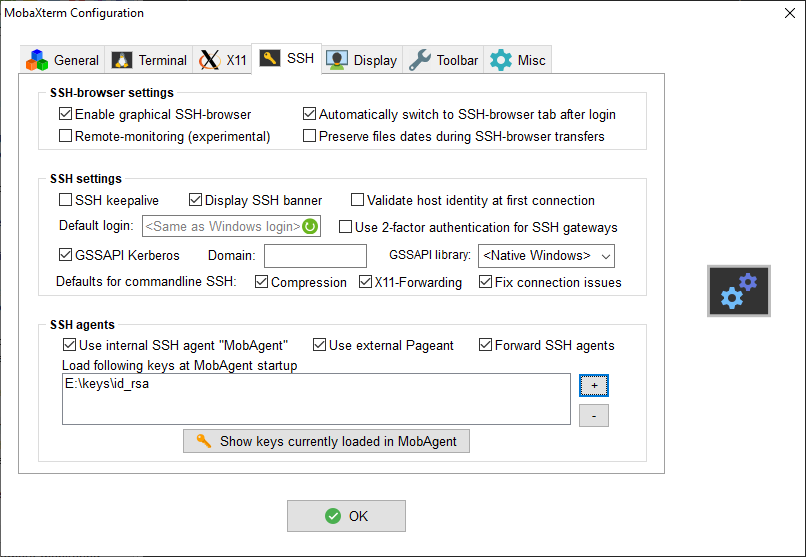806x557 pixels.
Task: Uncheck GSSAPI Kerberos option
Action: point(65,255)
